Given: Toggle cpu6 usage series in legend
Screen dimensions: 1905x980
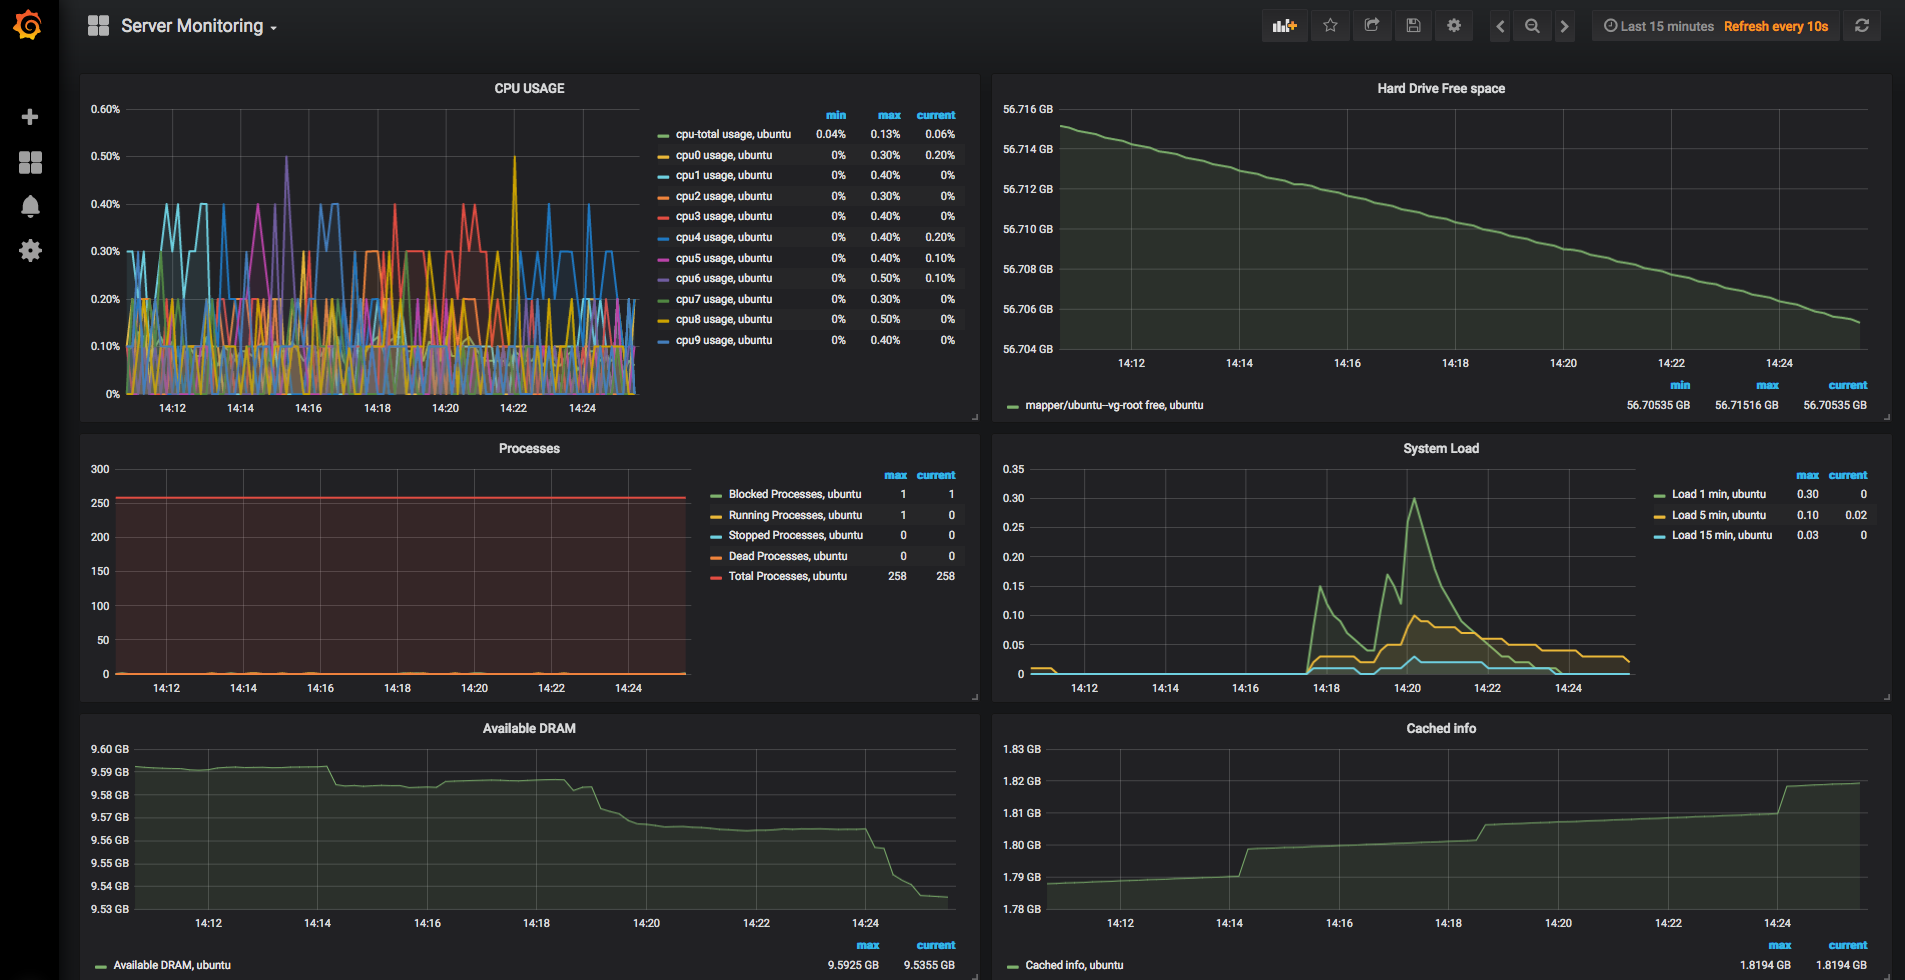Looking at the screenshot, I should pyautogui.click(x=724, y=278).
